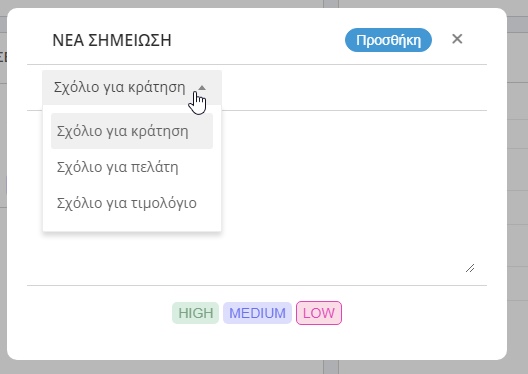Click the blue Προσθήκη button
Image resolution: width=528 pixels, height=374 pixels.
click(x=388, y=40)
